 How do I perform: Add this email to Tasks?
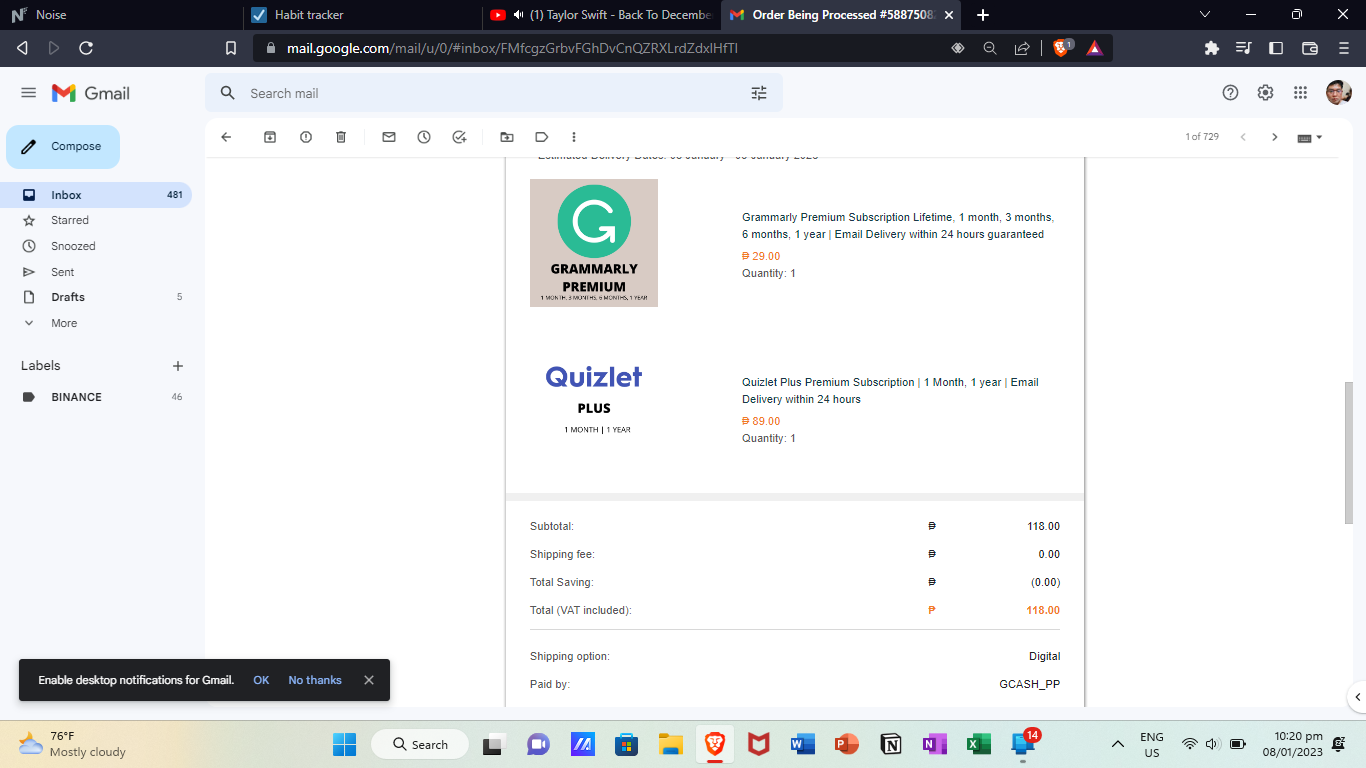point(459,137)
